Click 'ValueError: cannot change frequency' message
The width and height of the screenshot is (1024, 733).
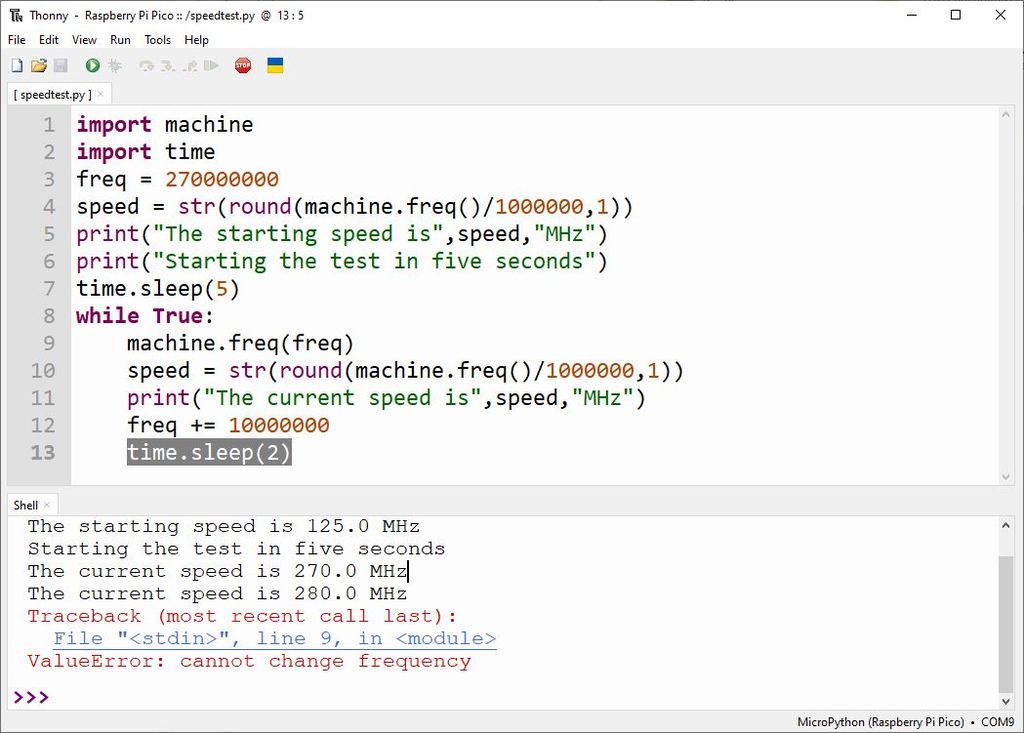[249, 661]
